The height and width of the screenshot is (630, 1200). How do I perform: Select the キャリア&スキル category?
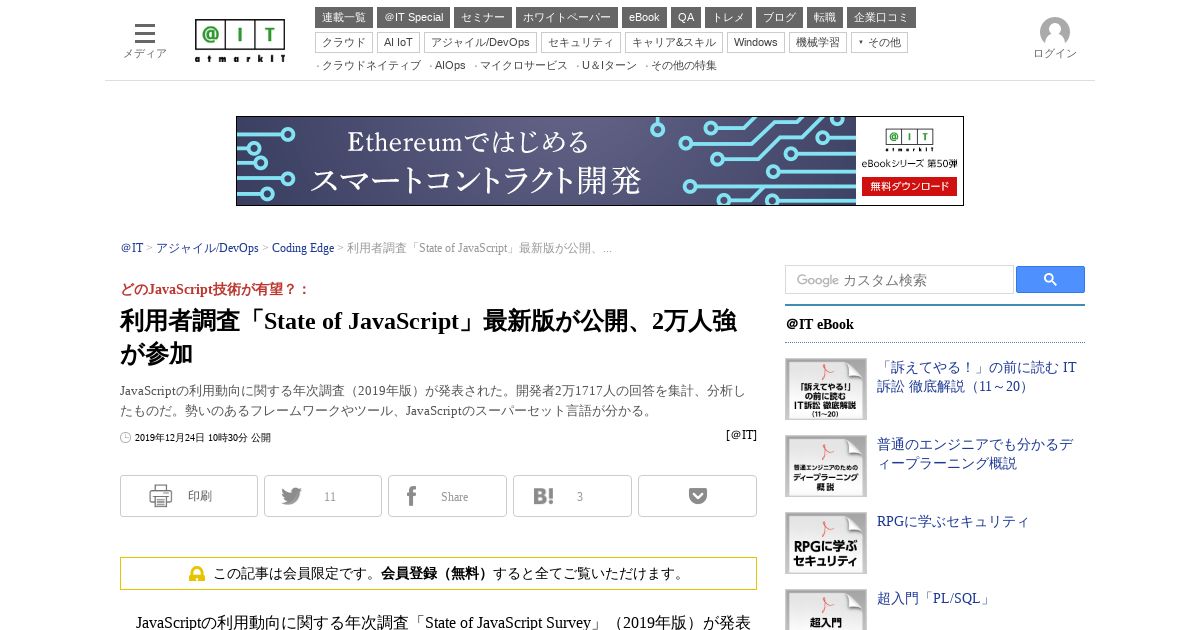pyautogui.click(x=674, y=43)
